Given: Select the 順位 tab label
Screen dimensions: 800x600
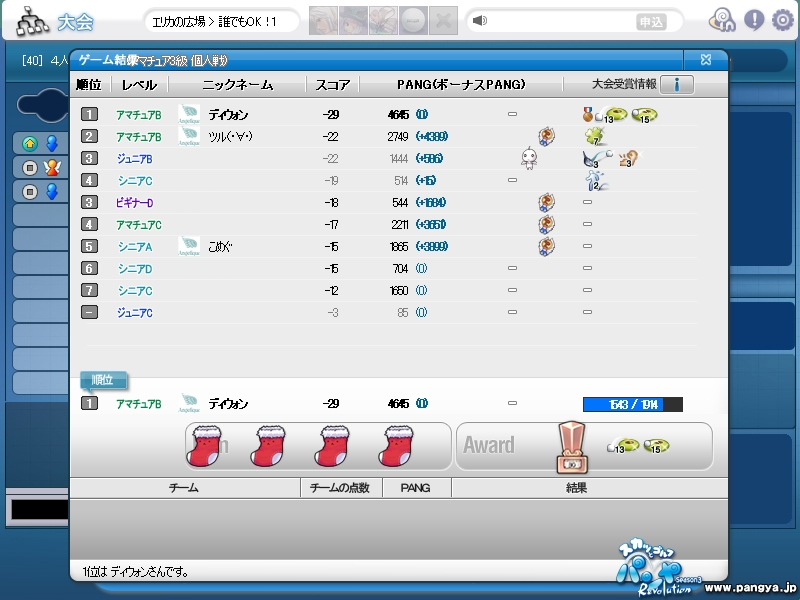Looking at the screenshot, I should coord(102,380).
